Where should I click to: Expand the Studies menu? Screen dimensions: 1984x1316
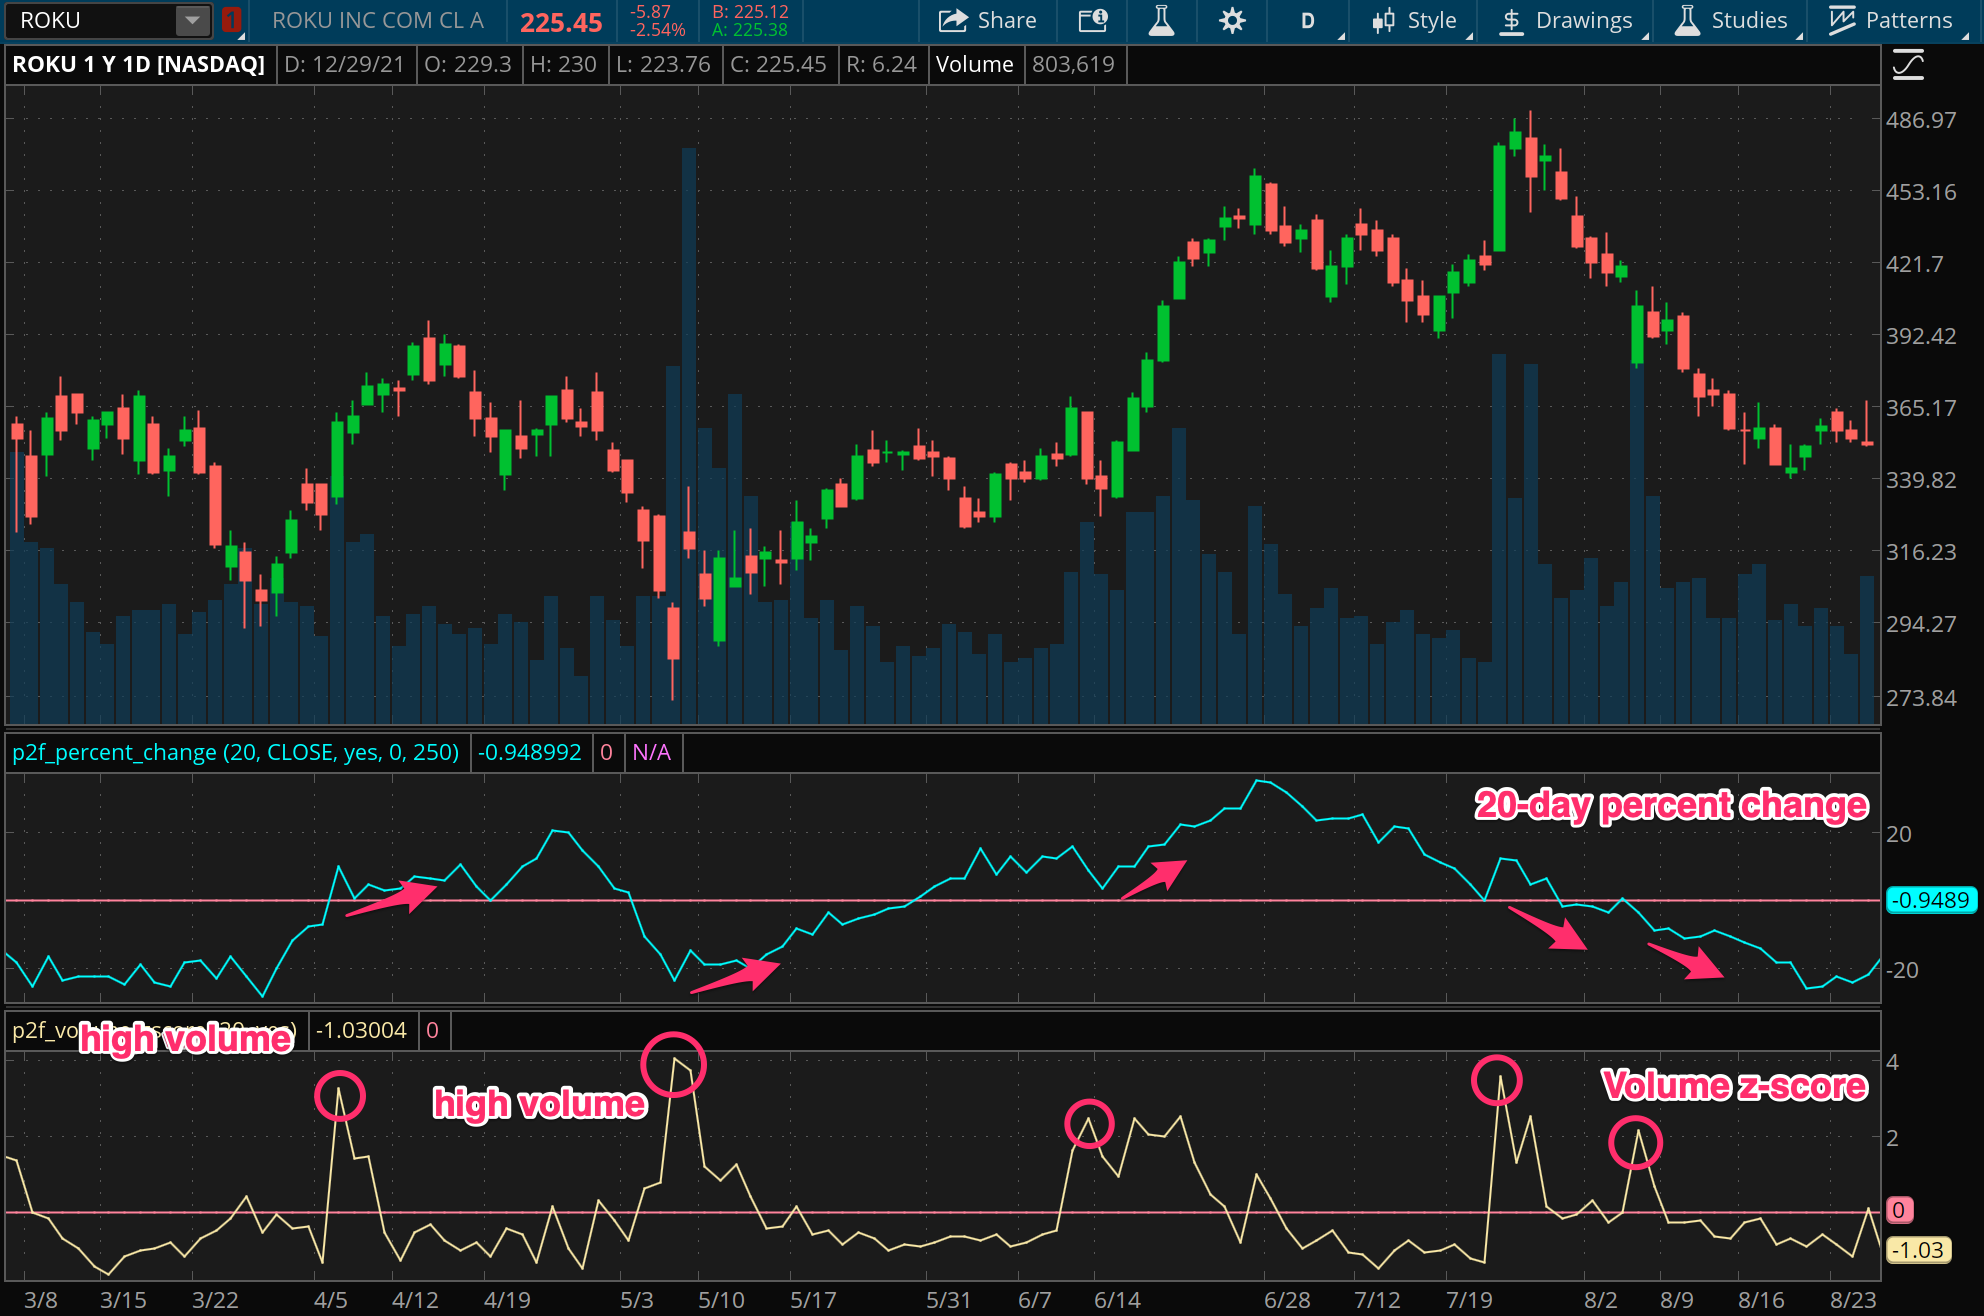pyautogui.click(x=1799, y=35)
